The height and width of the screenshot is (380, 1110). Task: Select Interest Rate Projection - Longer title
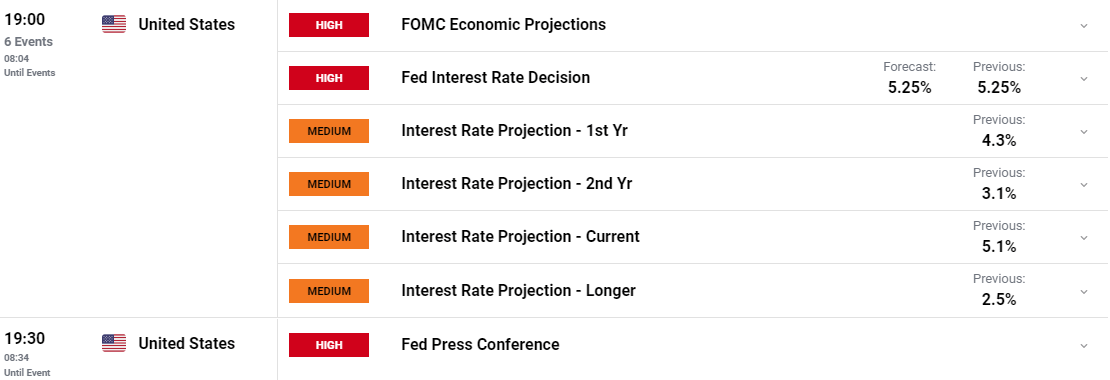518,291
